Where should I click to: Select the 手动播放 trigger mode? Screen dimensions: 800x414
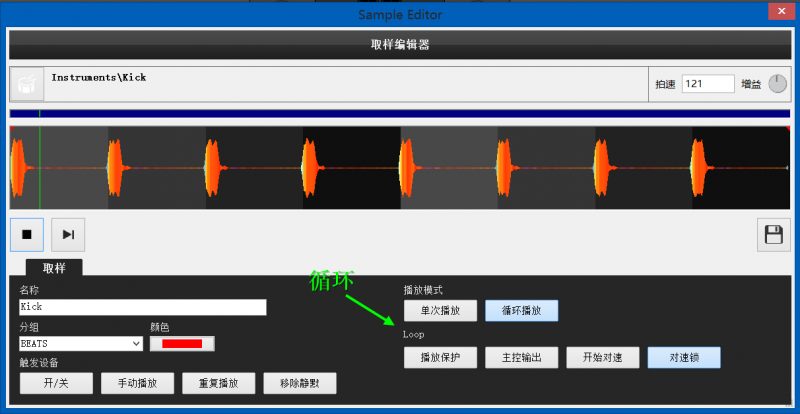[x=137, y=383]
